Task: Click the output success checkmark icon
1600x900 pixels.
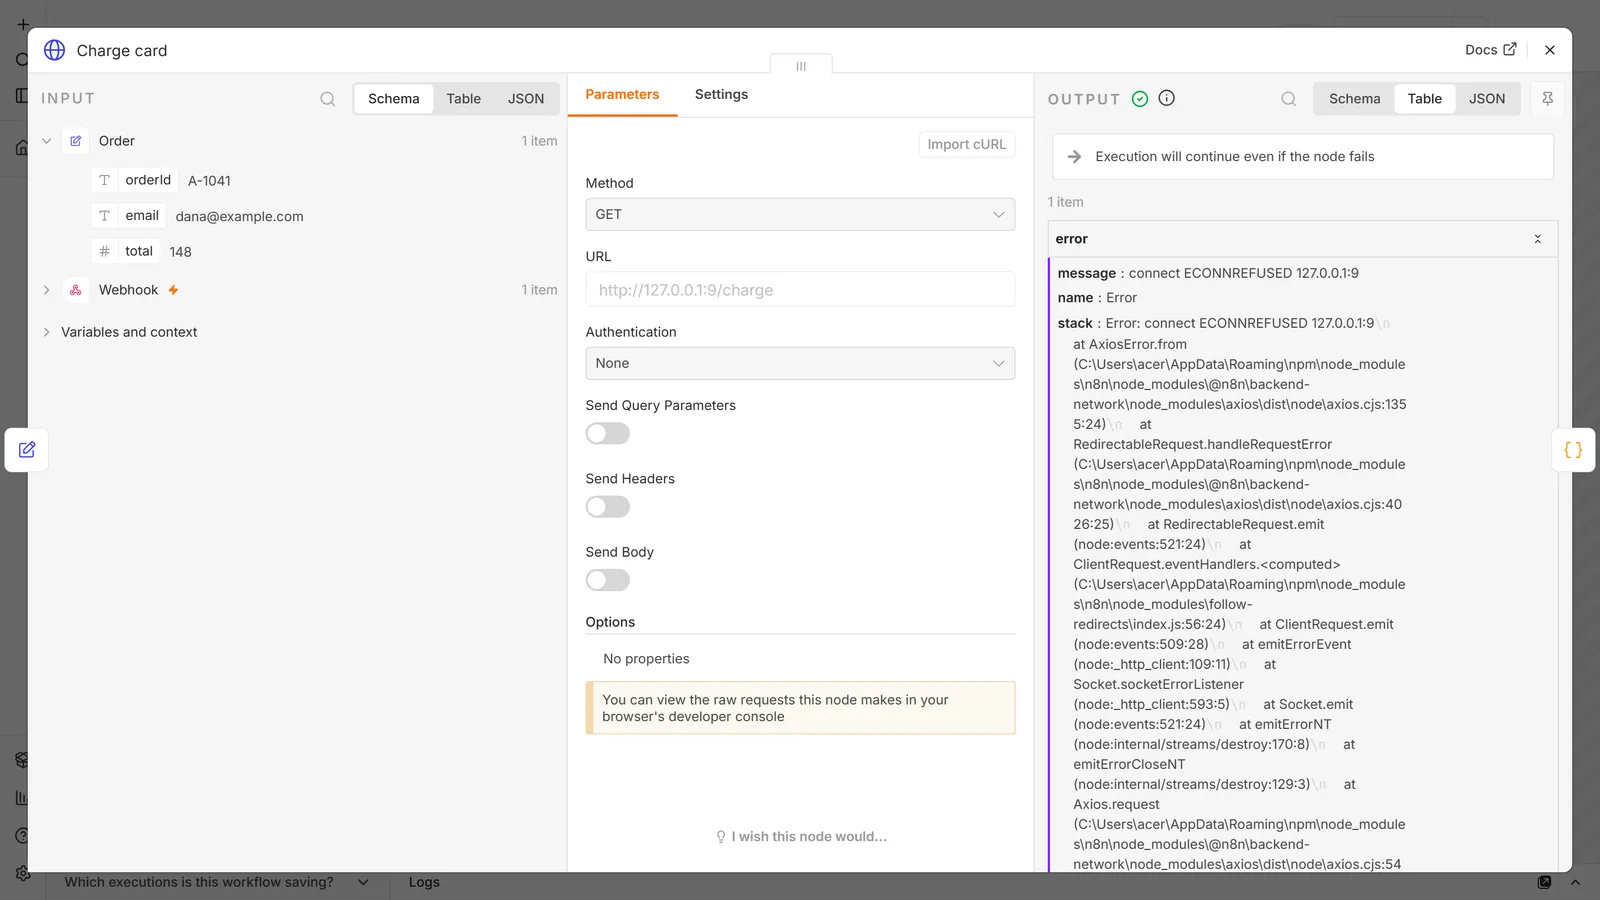Action: 1139,98
